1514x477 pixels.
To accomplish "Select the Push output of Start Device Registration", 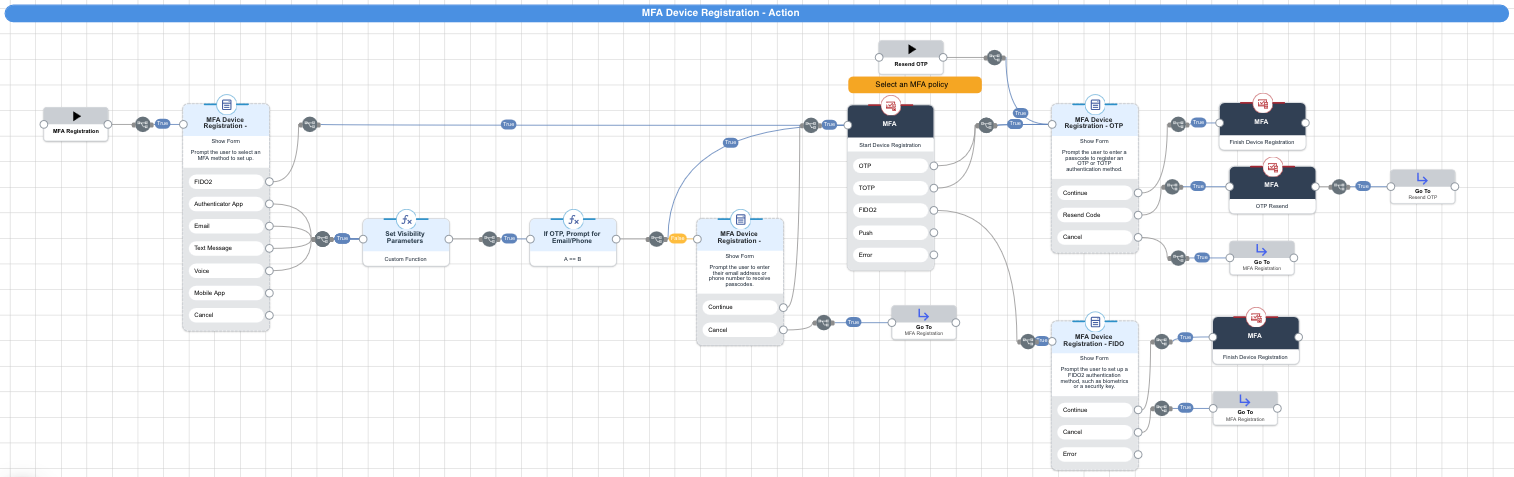I will 890,232.
